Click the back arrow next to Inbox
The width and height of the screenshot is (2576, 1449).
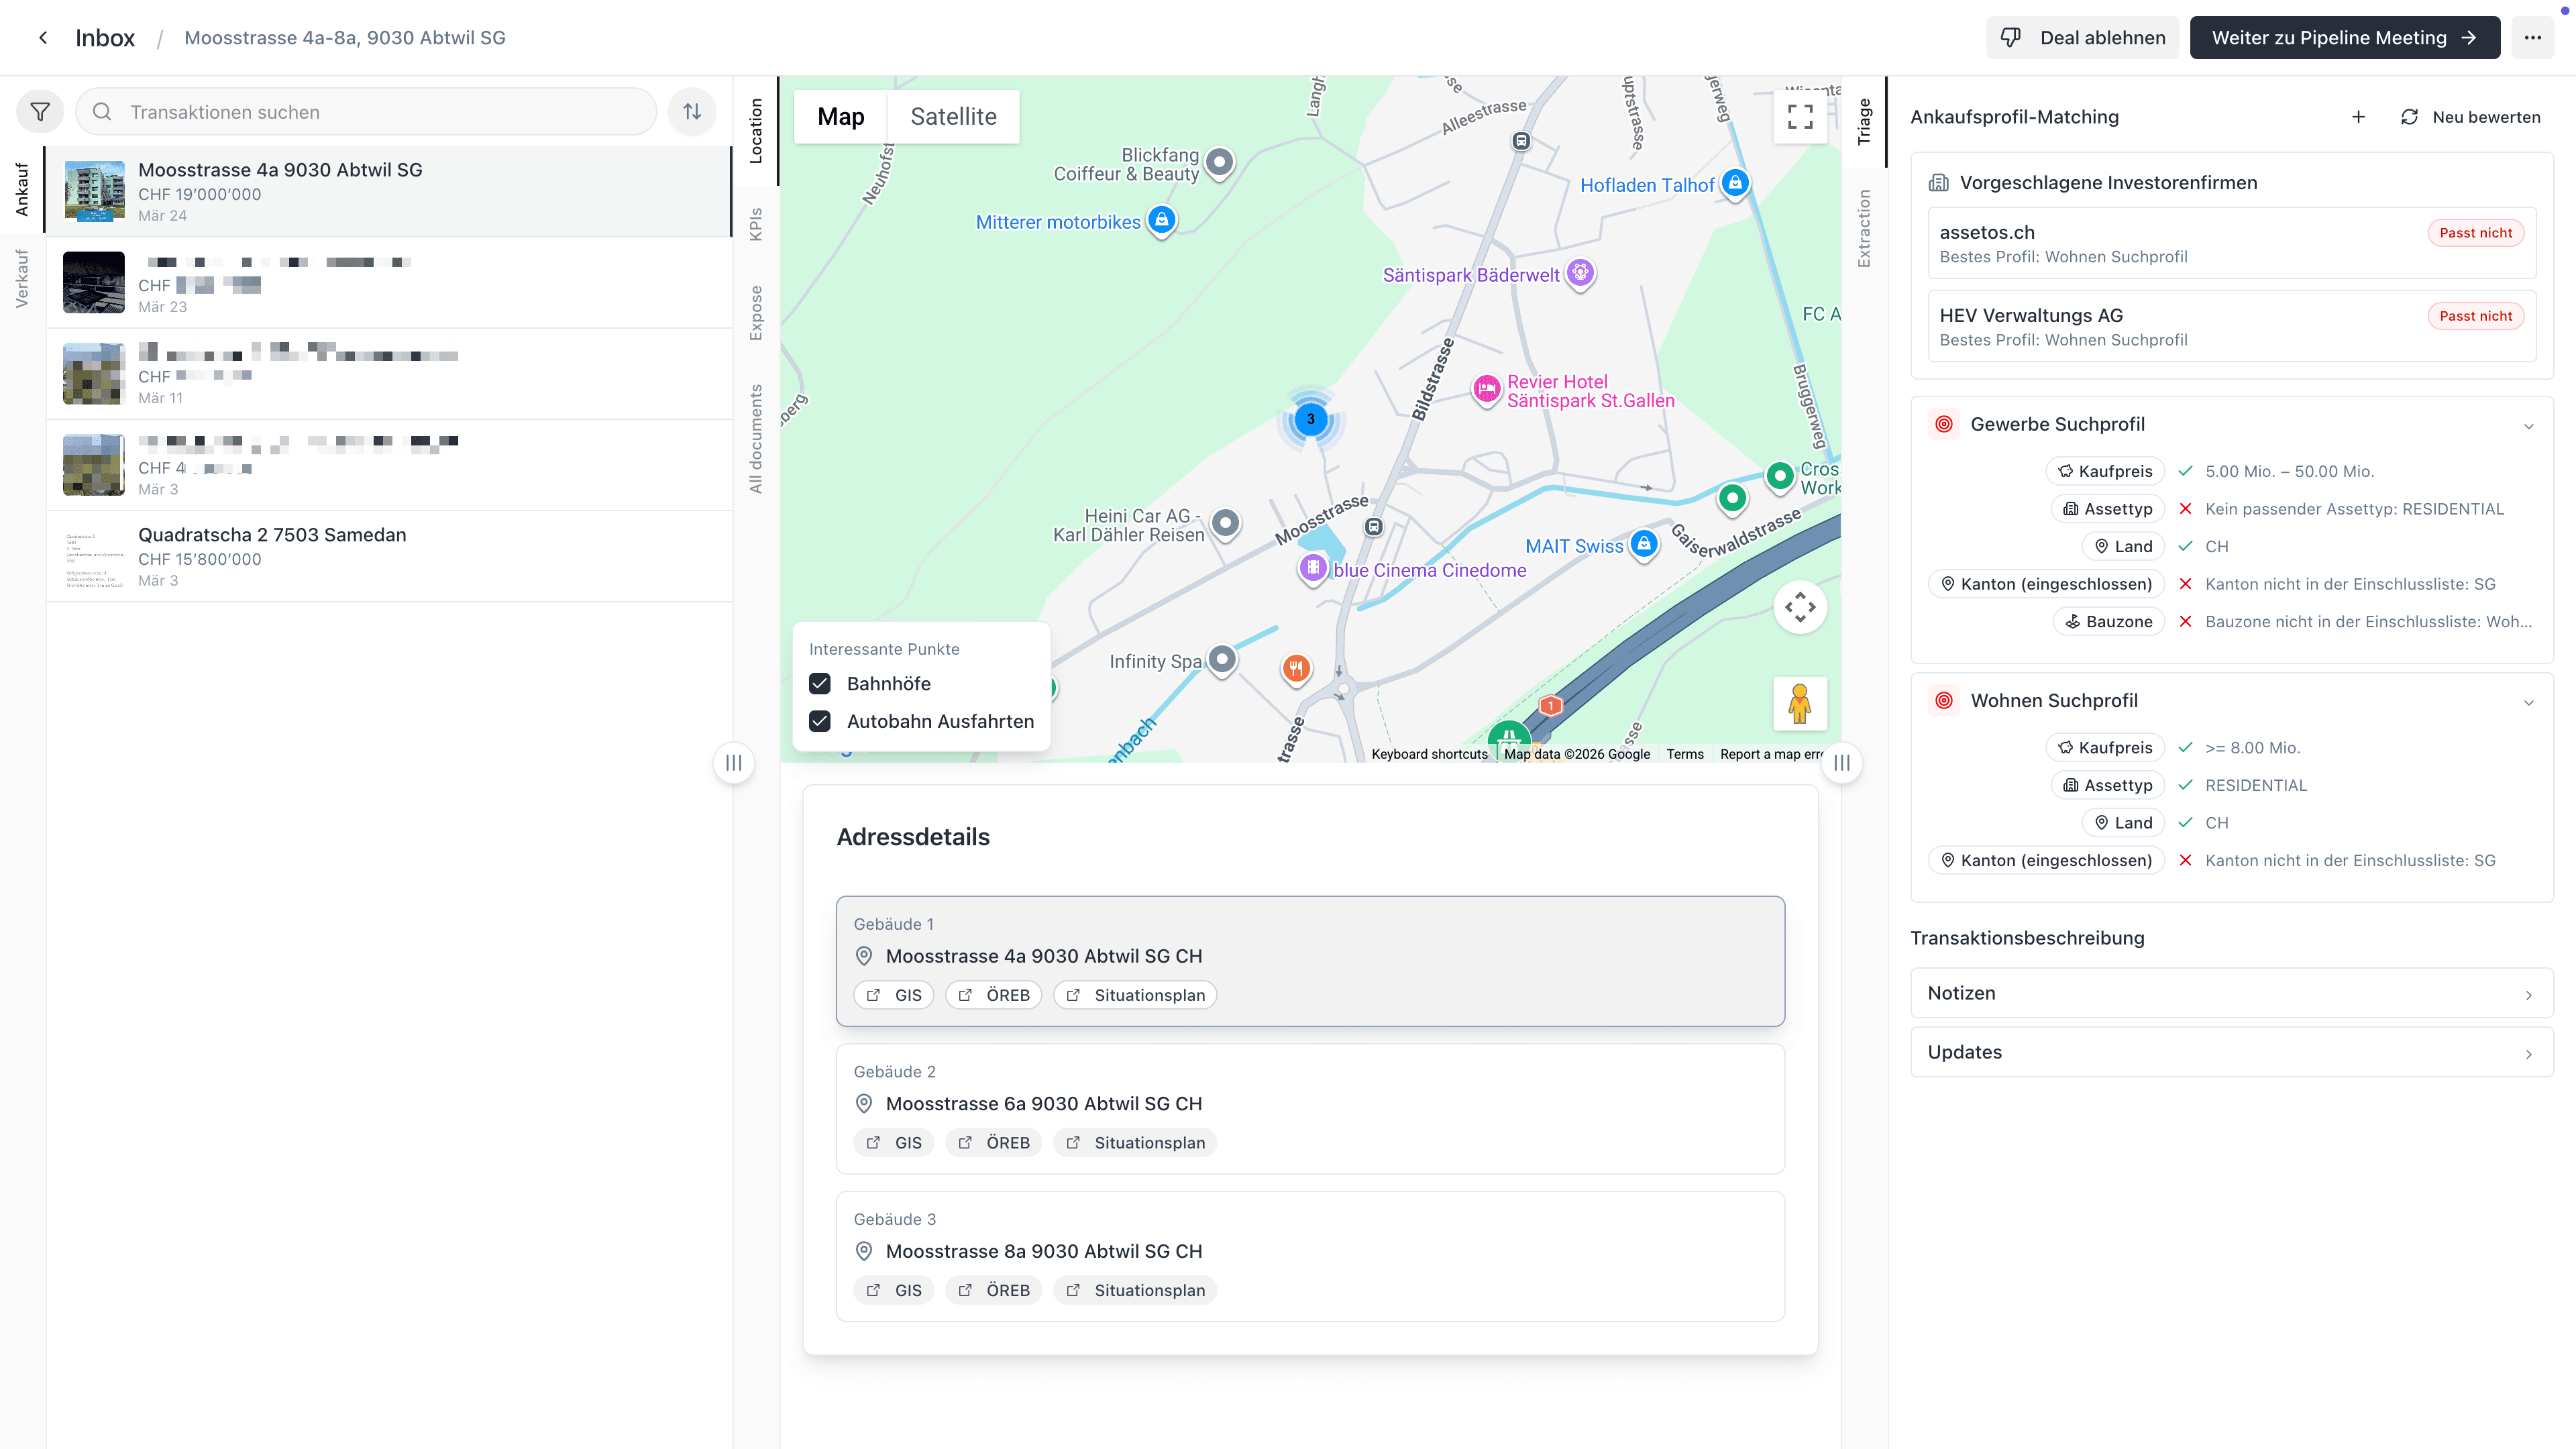(43, 38)
